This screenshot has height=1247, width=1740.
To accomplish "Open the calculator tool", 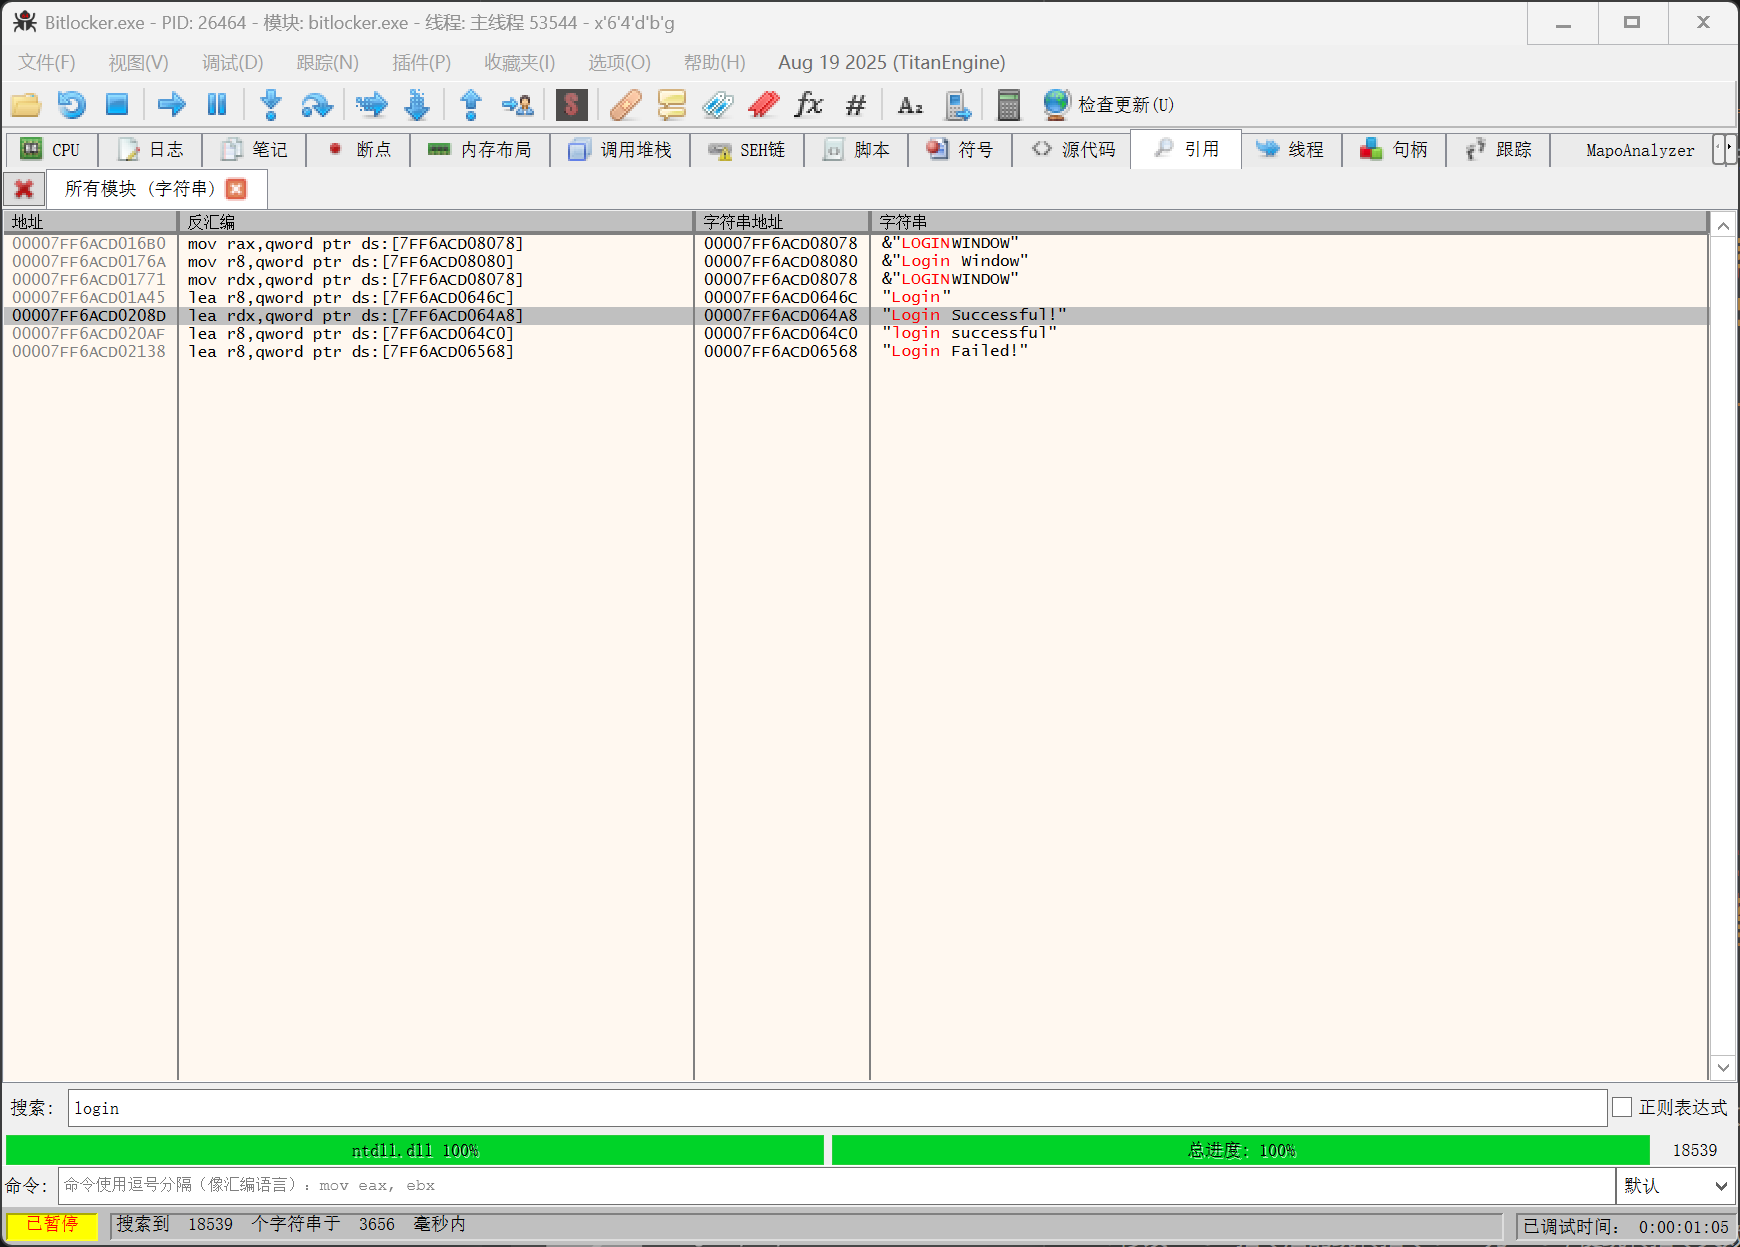I will click(1008, 105).
